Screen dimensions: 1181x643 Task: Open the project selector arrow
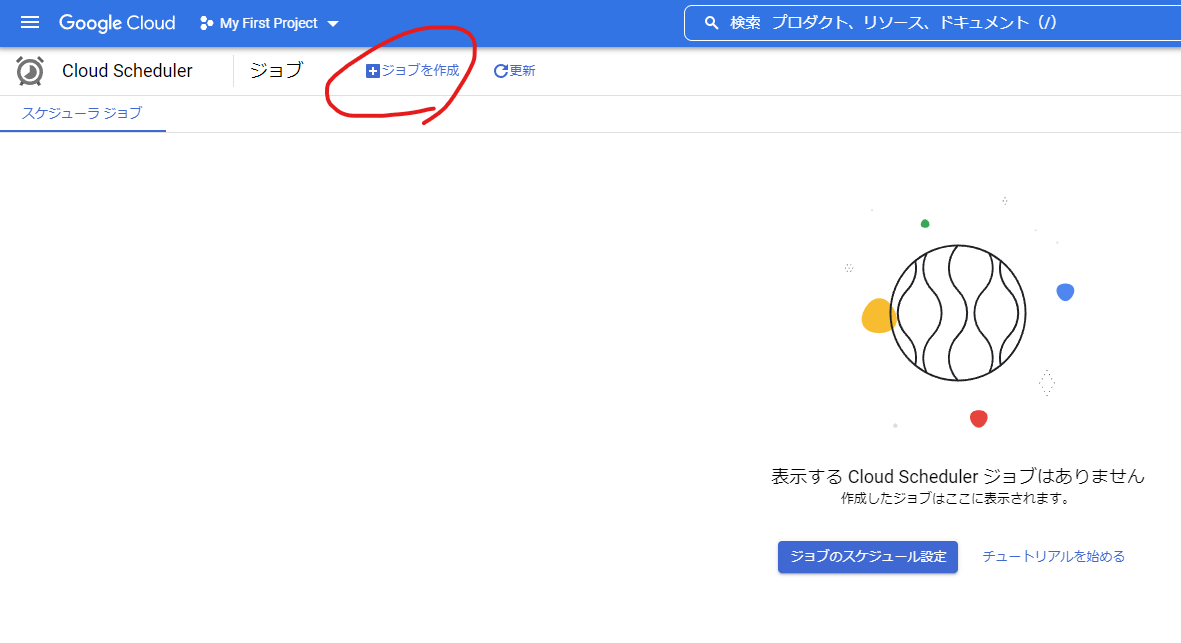point(333,22)
